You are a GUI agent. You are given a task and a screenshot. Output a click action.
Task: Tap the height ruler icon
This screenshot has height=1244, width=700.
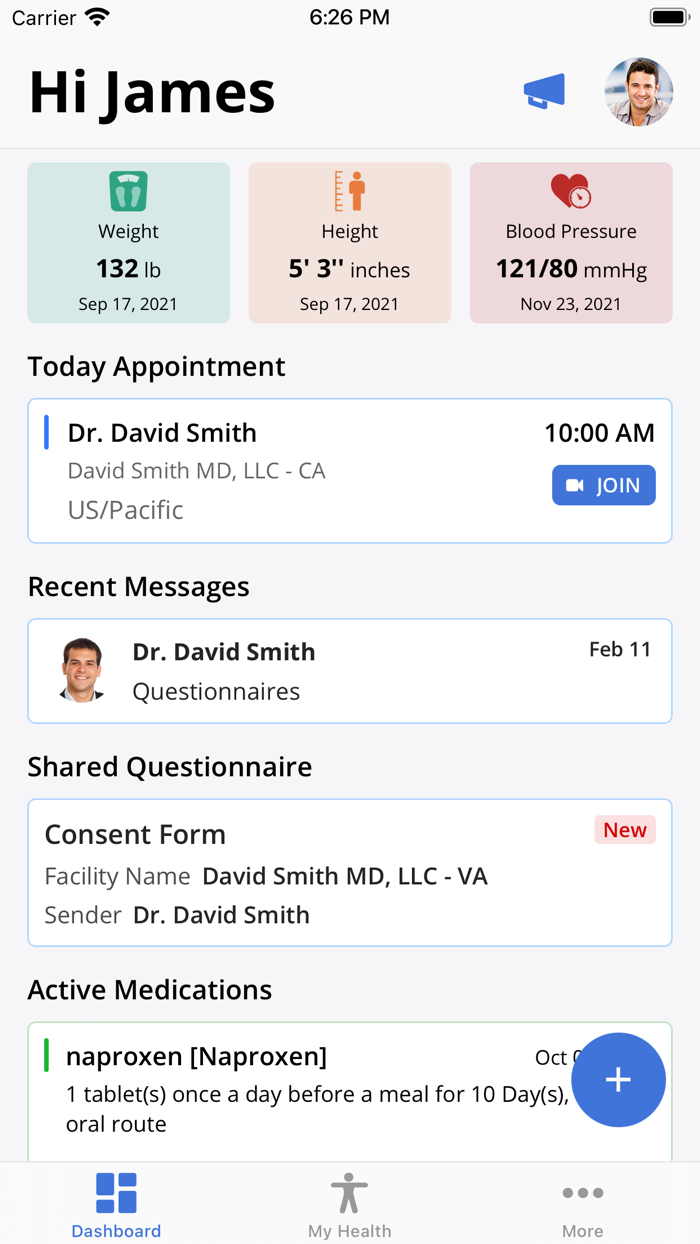pyautogui.click(x=350, y=191)
